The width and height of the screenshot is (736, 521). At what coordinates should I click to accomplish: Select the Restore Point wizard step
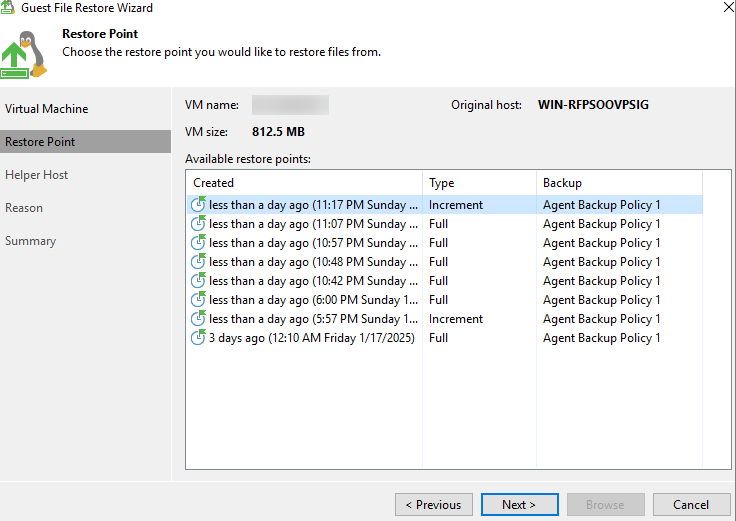click(x=40, y=142)
